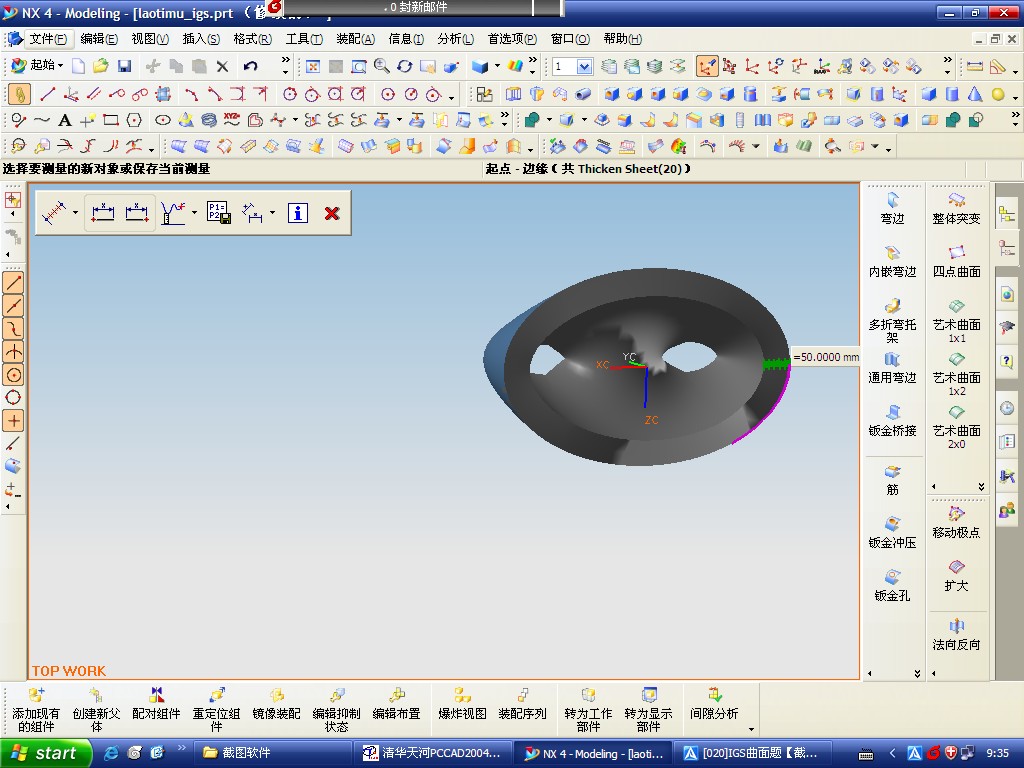
Task: Click the Undo arrow icon
Action: tap(251, 66)
